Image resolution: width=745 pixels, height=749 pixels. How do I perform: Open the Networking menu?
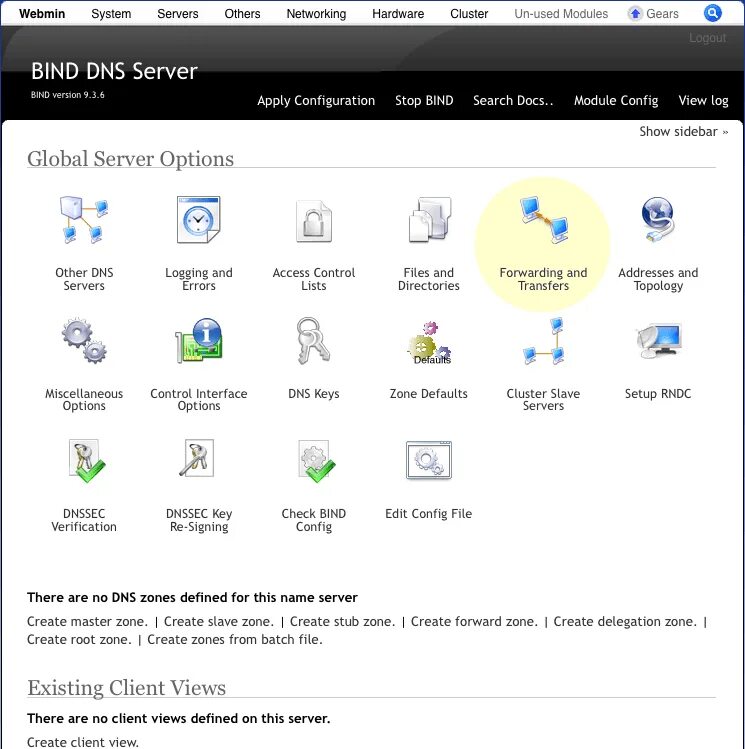316,14
